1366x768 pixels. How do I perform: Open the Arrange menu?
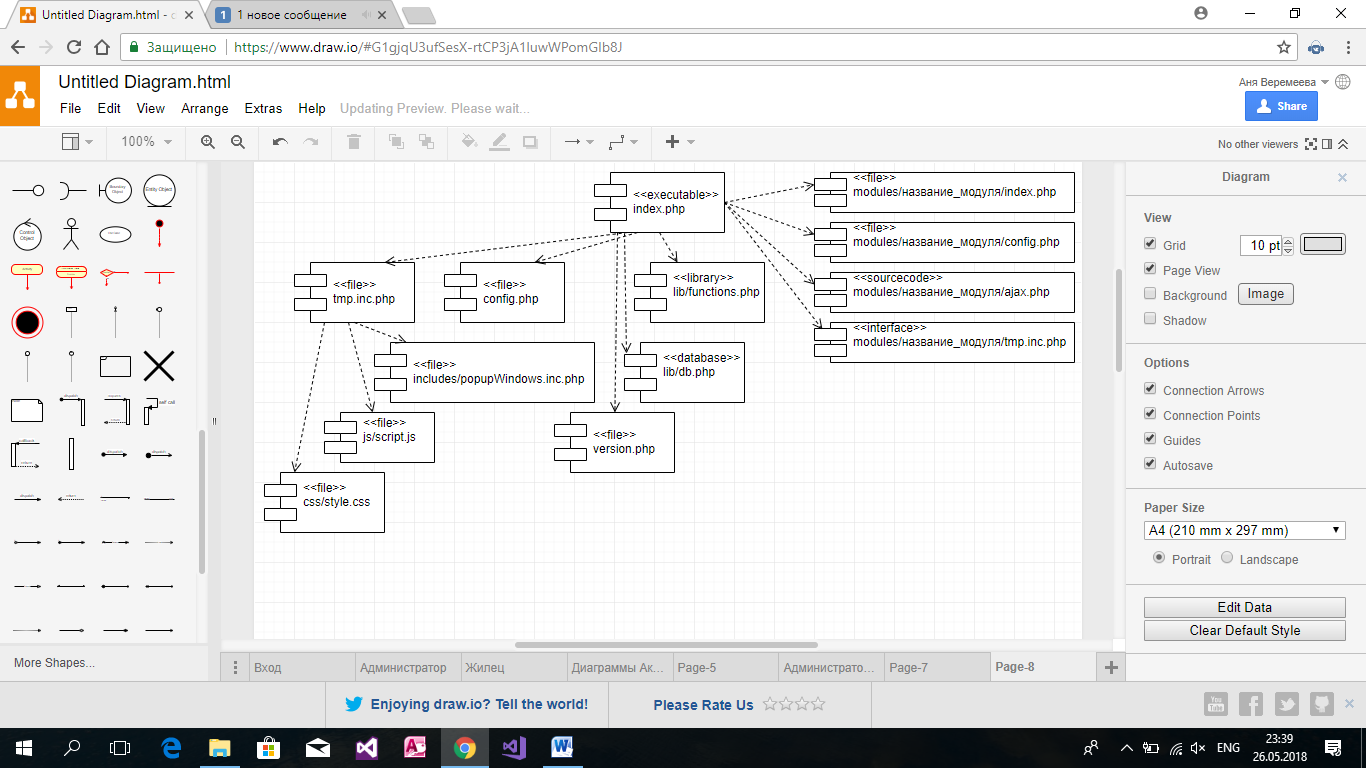tap(205, 108)
